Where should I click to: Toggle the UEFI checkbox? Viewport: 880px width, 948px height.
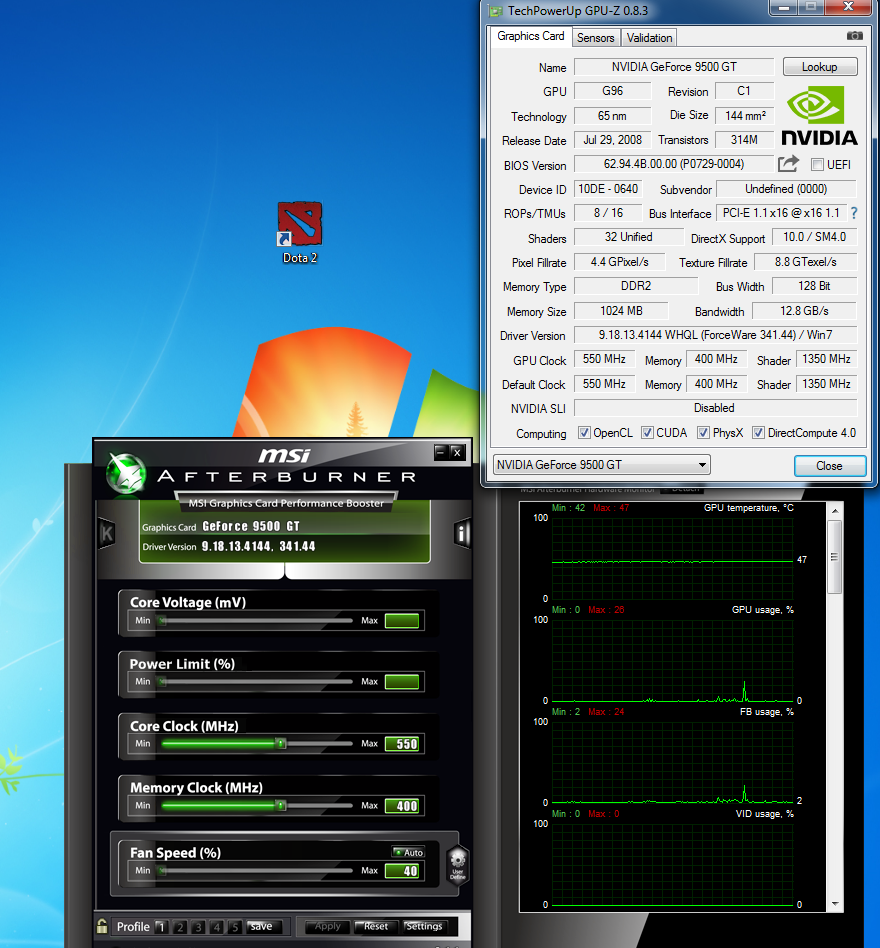pos(817,164)
